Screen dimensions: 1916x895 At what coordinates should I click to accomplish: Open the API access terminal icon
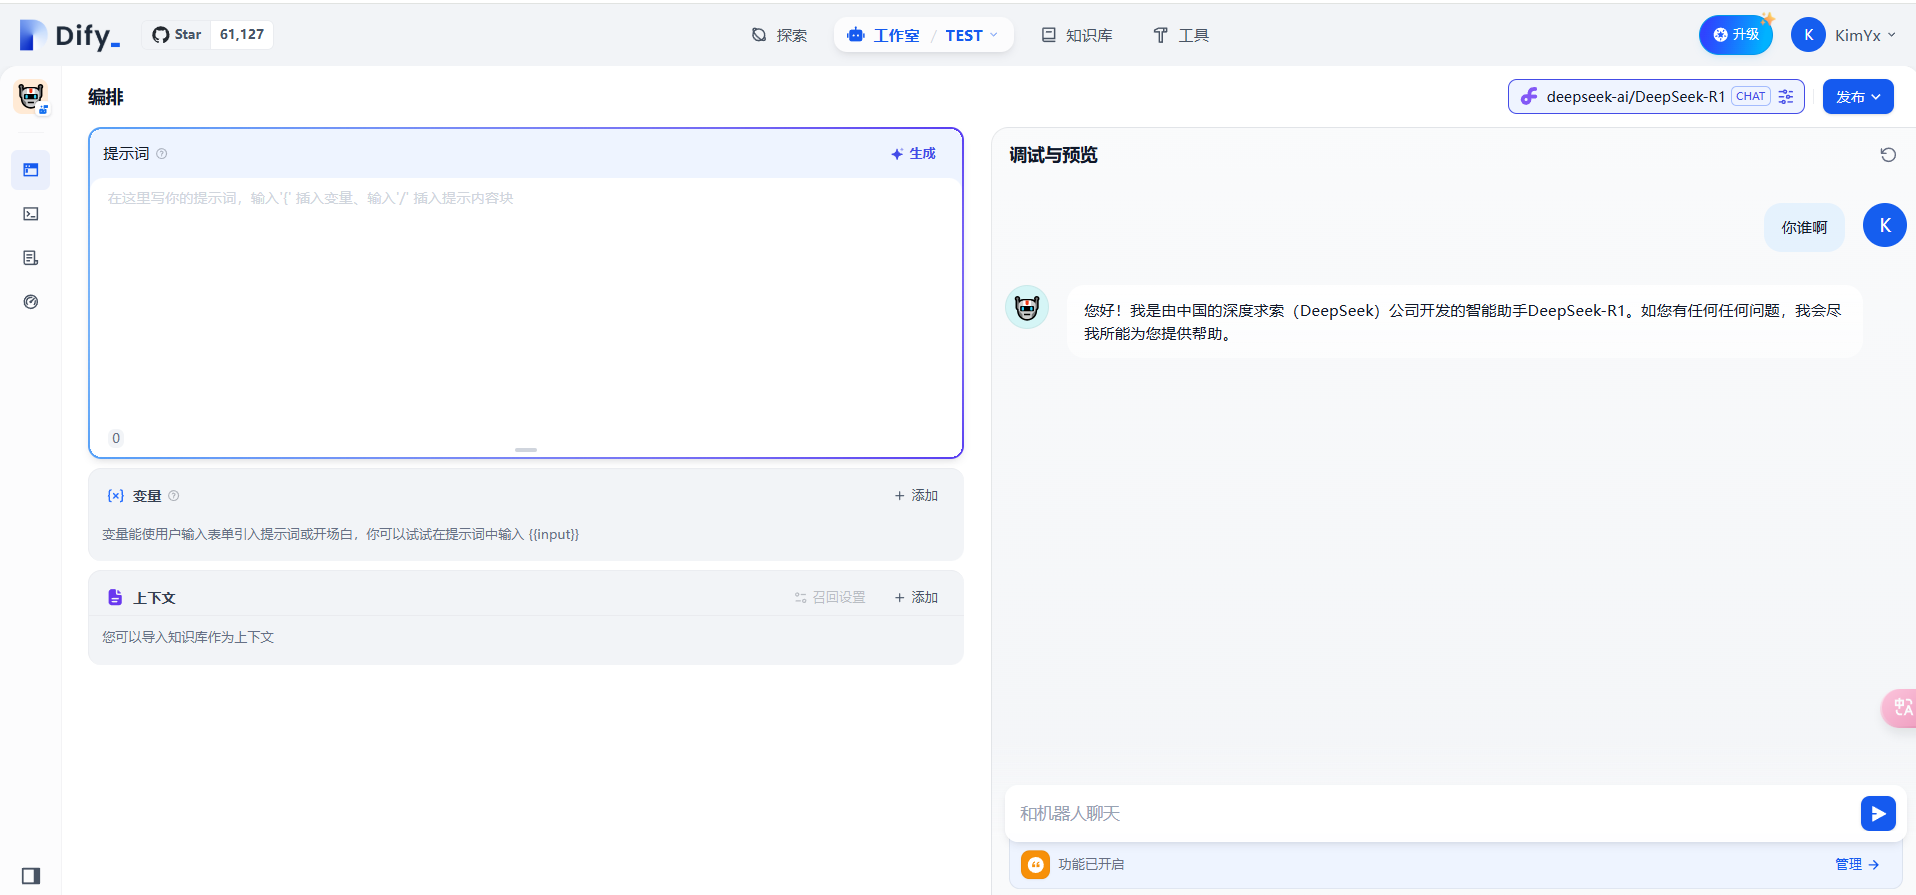point(31,214)
